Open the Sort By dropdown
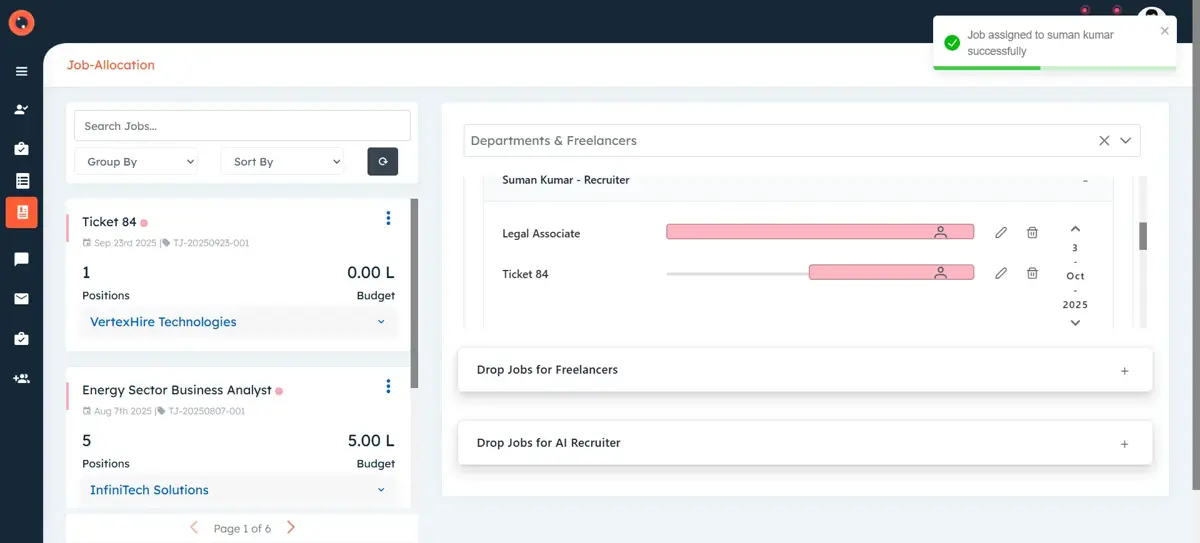This screenshot has height=543, width=1200. pyautogui.click(x=282, y=161)
